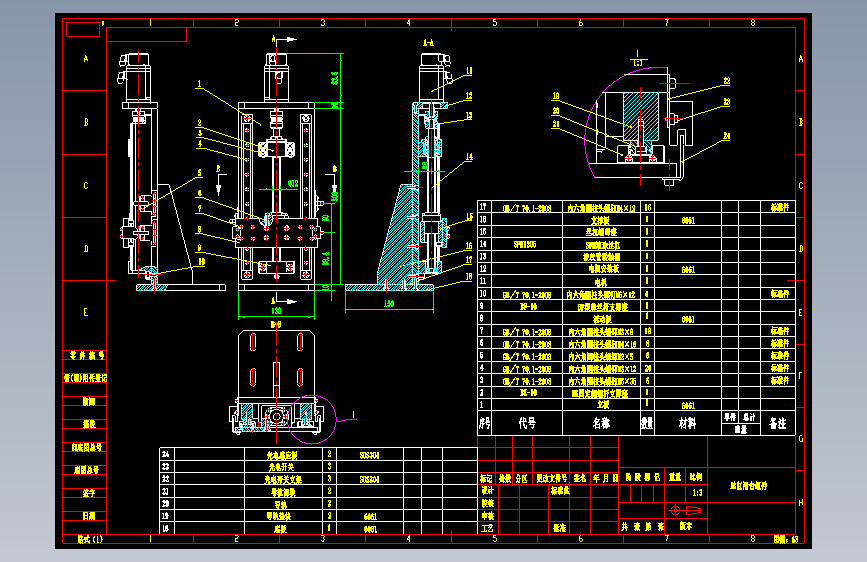Click the 日期 label in left margin
Screen dimensions: 867x562
pos(88,516)
